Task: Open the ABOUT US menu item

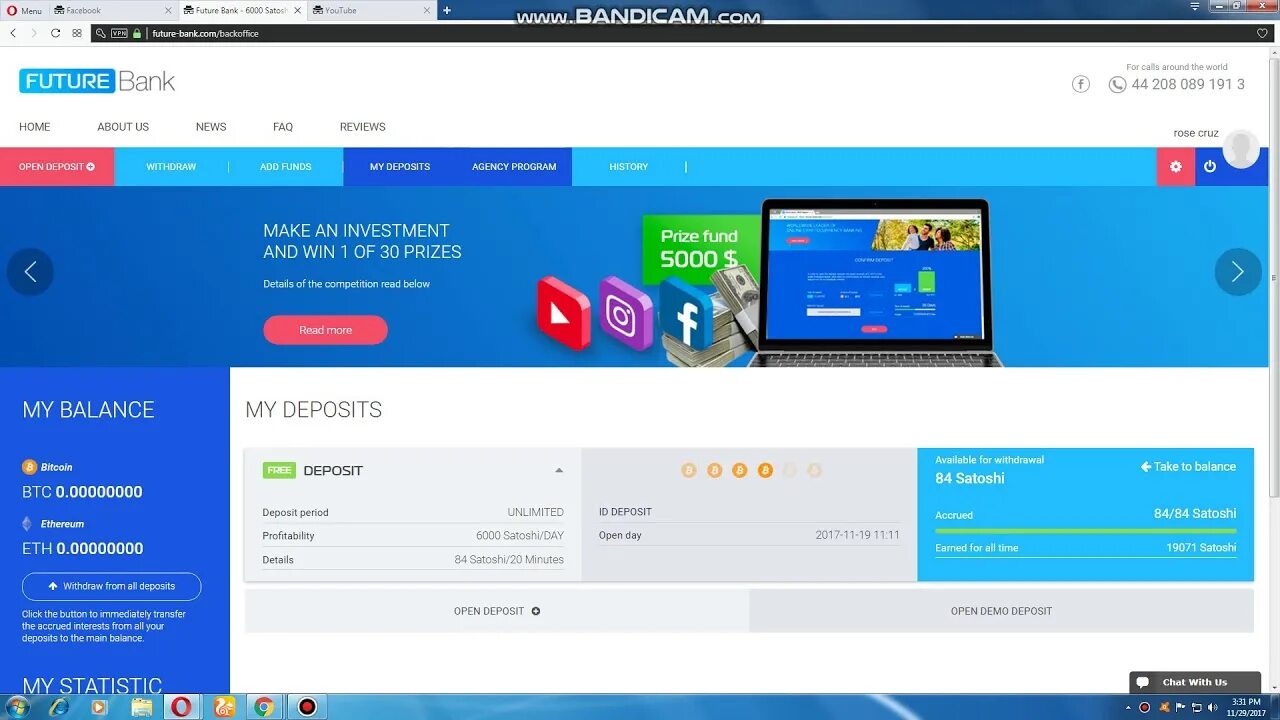Action: coord(123,127)
